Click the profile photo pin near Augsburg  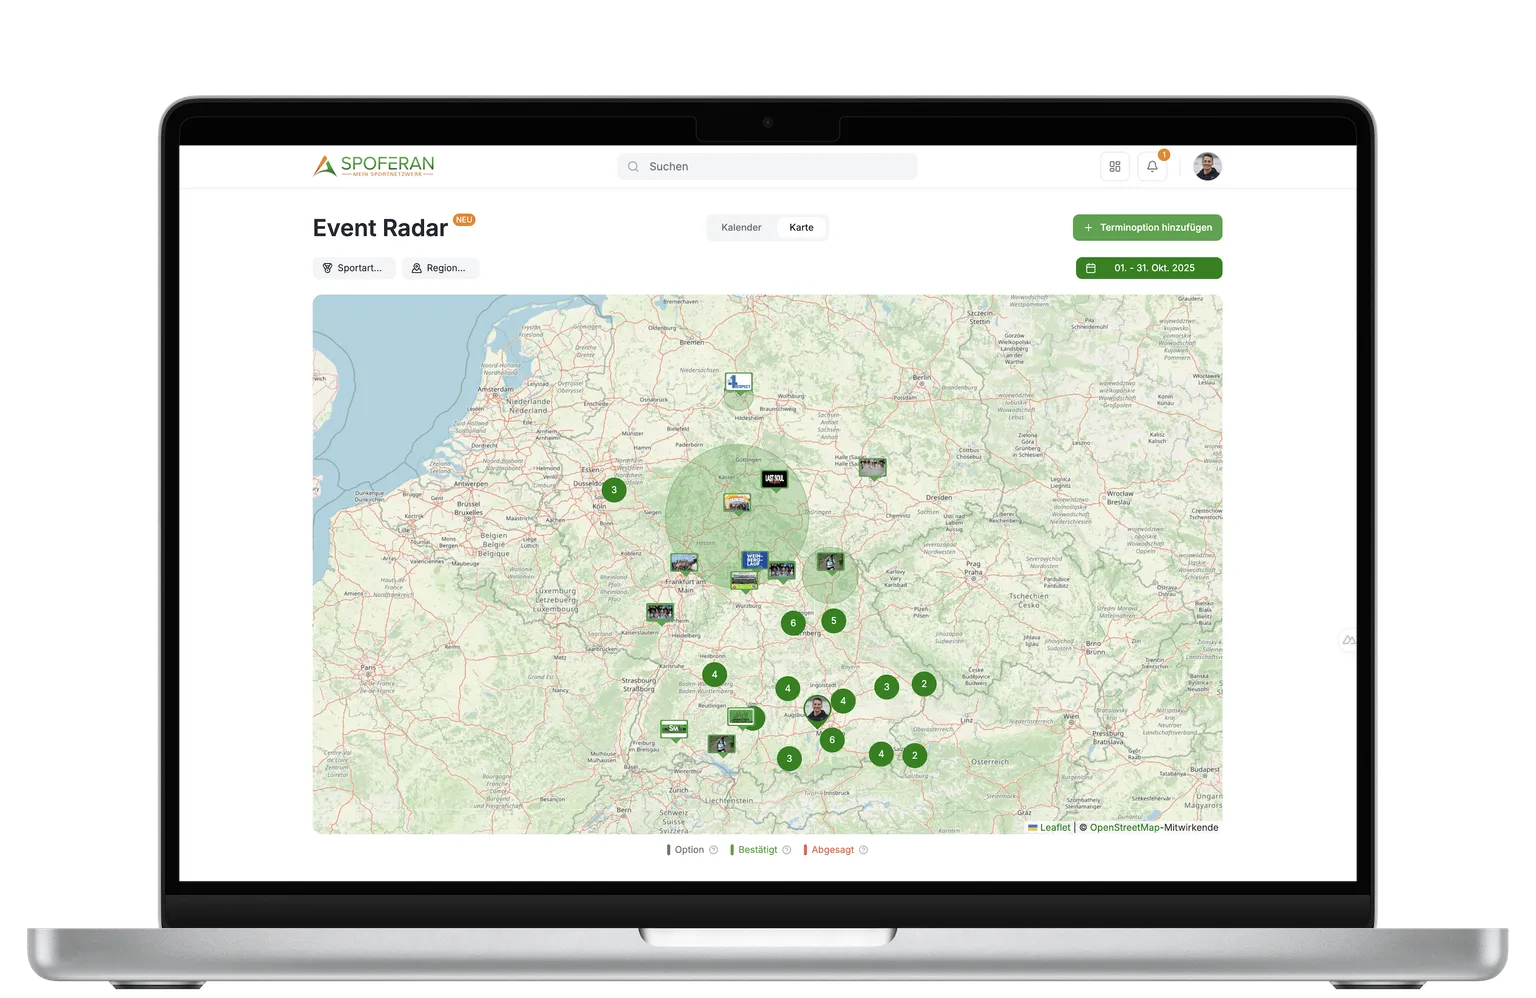[817, 710]
